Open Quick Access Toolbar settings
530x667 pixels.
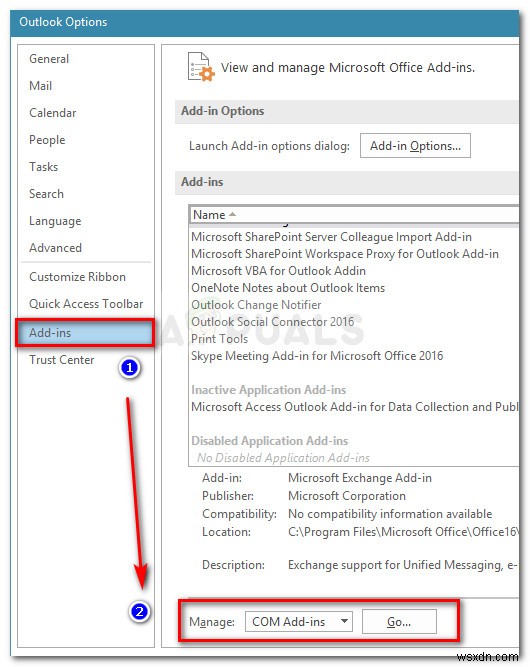click(86, 304)
